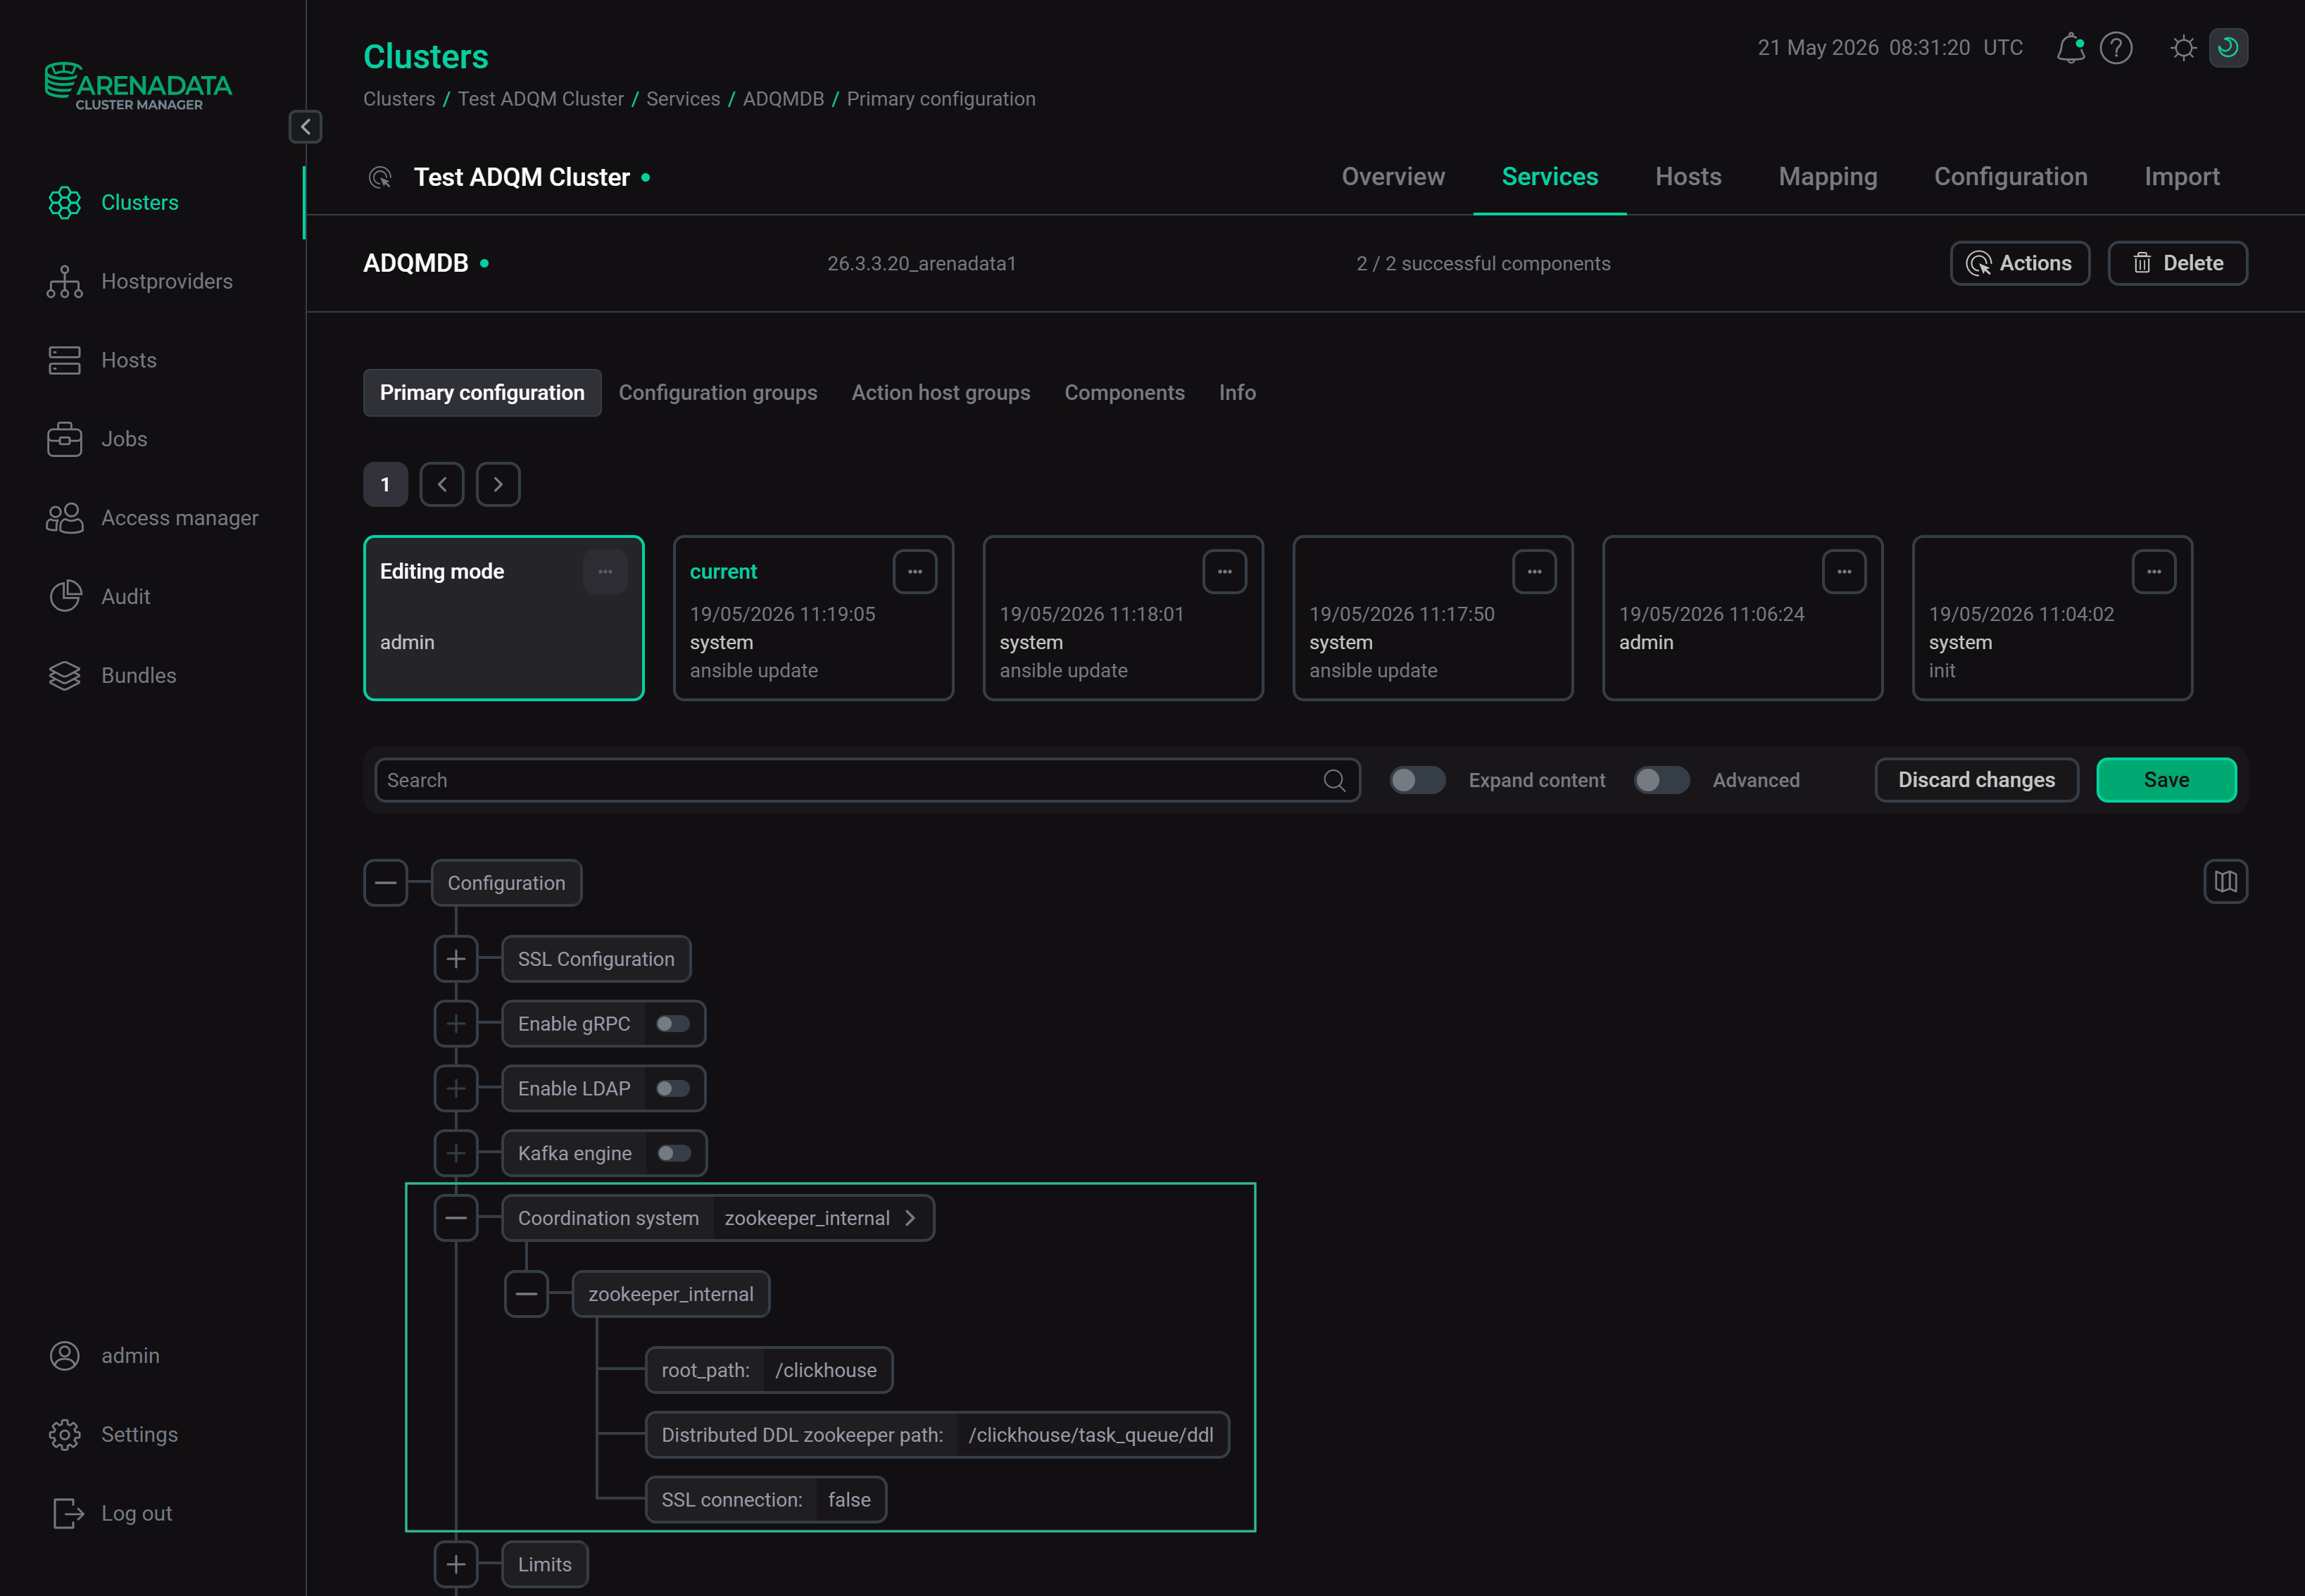Expand the Enable gRPC node
This screenshot has height=1596, width=2305.
[x=456, y=1024]
